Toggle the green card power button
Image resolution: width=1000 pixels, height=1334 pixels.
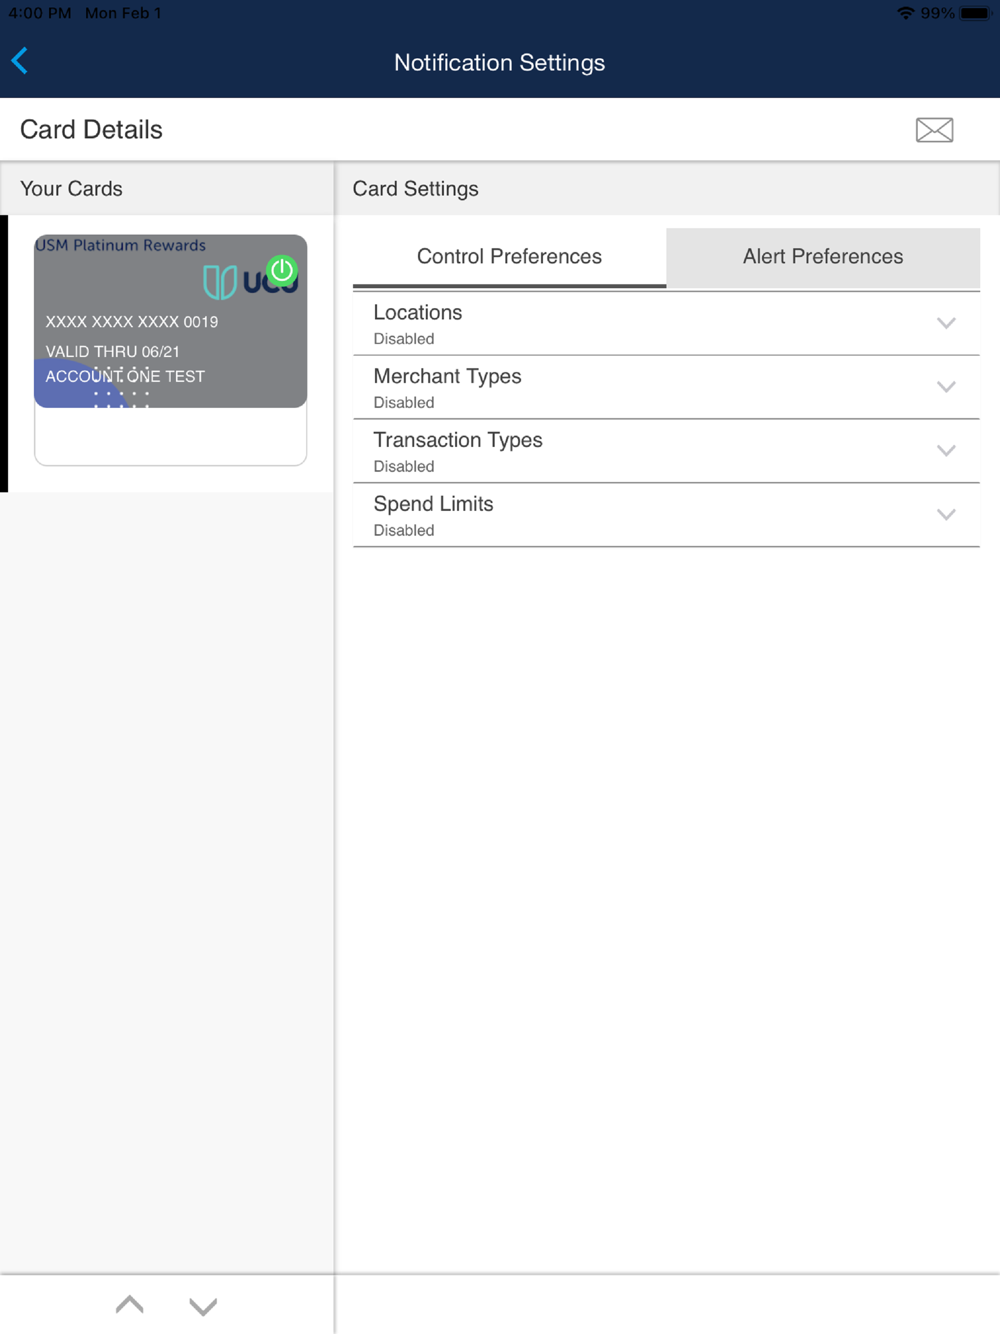pos(283,270)
